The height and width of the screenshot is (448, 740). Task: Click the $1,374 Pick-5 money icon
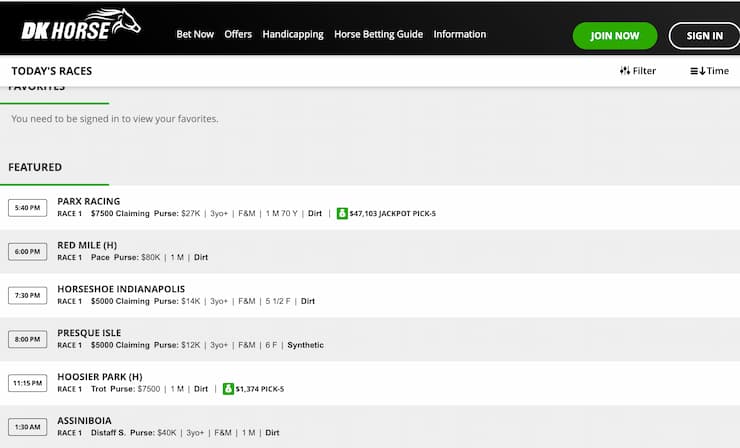(x=228, y=389)
